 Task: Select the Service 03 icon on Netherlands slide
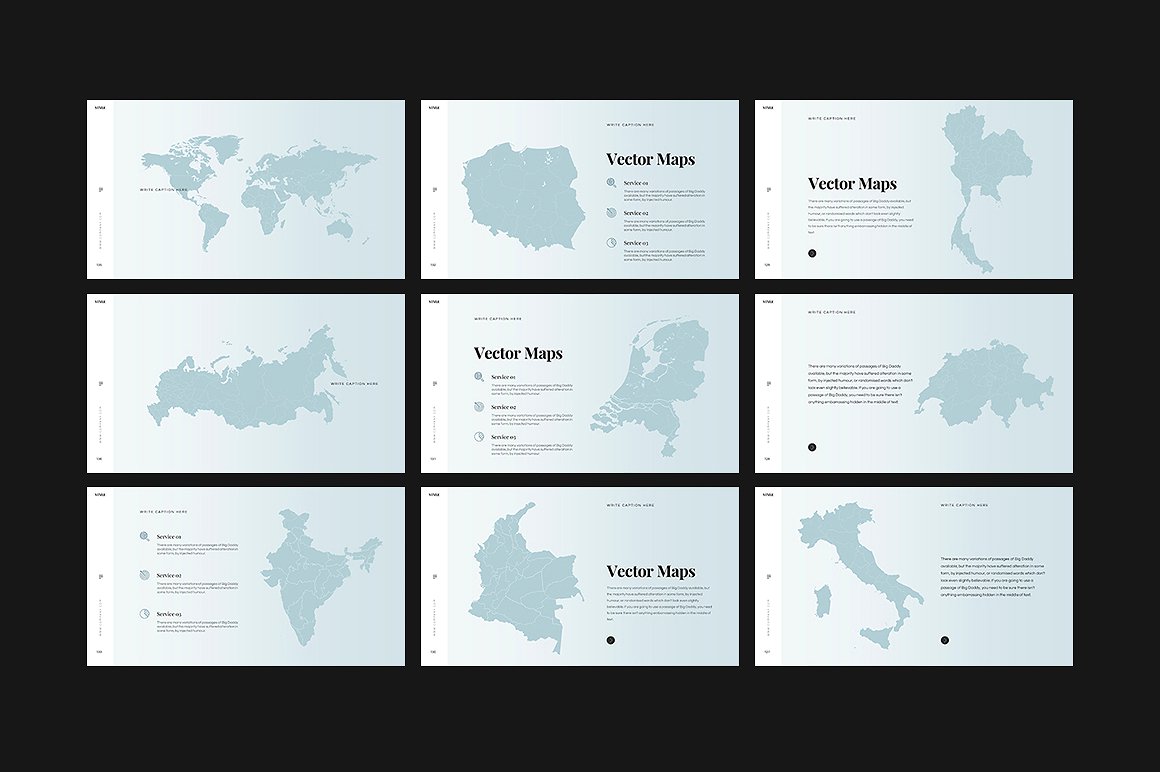click(478, 436)
